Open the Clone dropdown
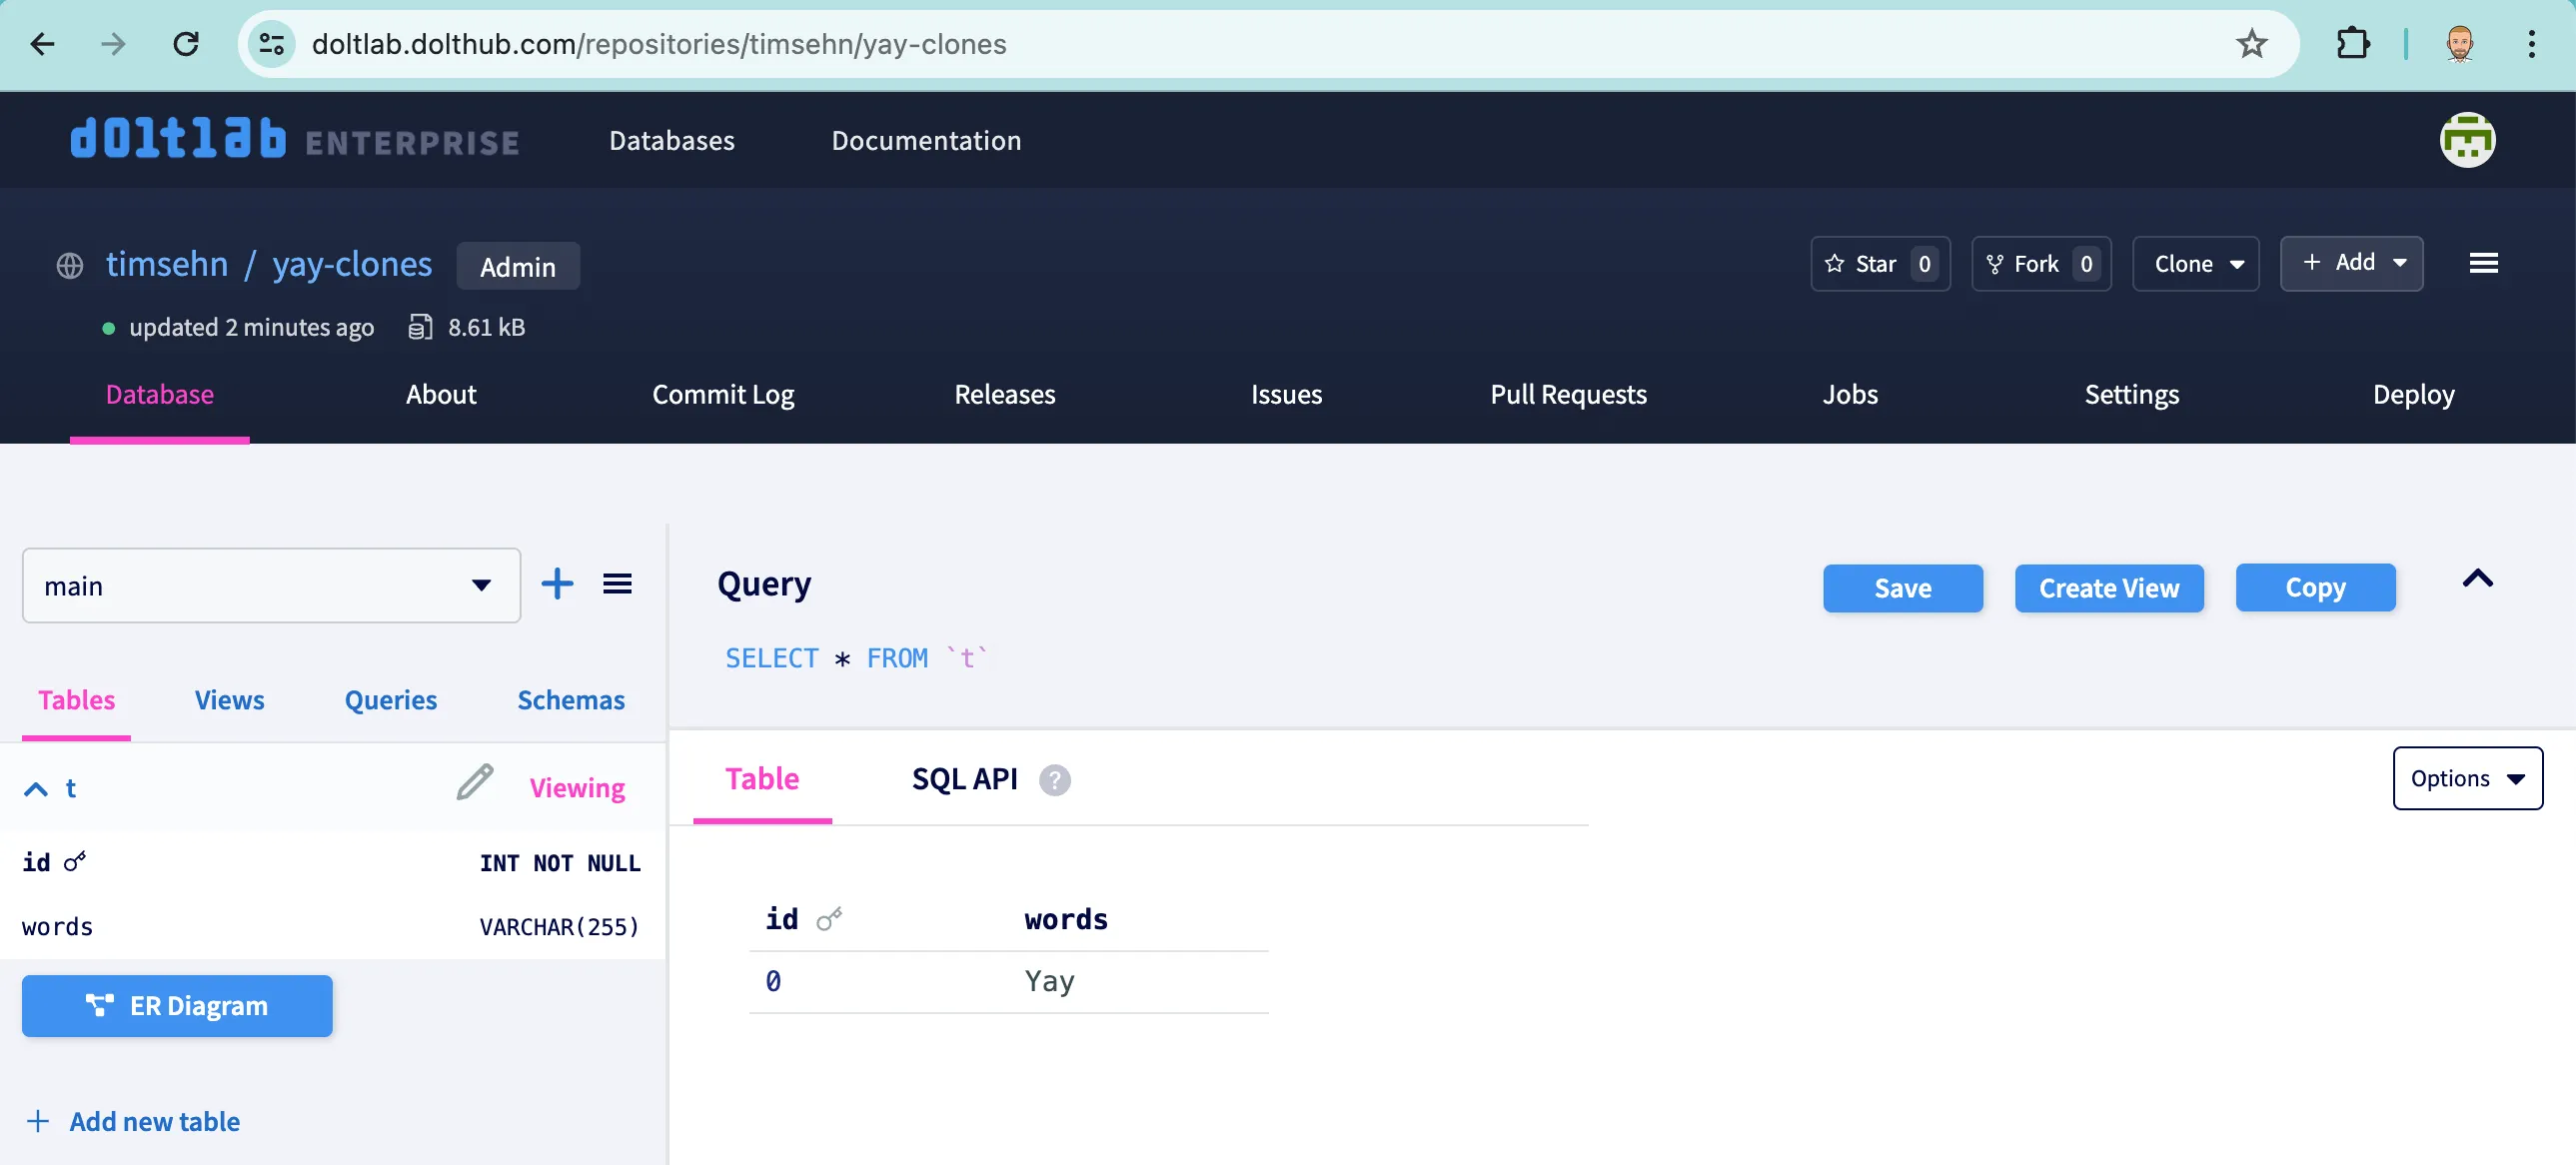 pos(2196,263)
